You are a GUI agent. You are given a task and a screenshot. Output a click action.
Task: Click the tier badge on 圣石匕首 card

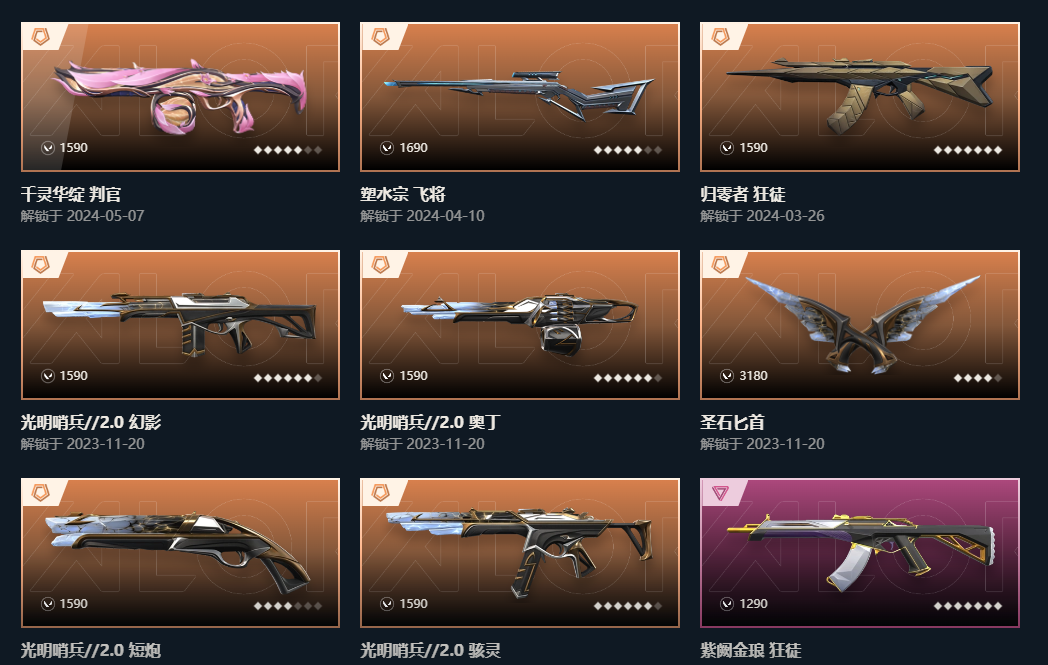click(x=720, y=264)
